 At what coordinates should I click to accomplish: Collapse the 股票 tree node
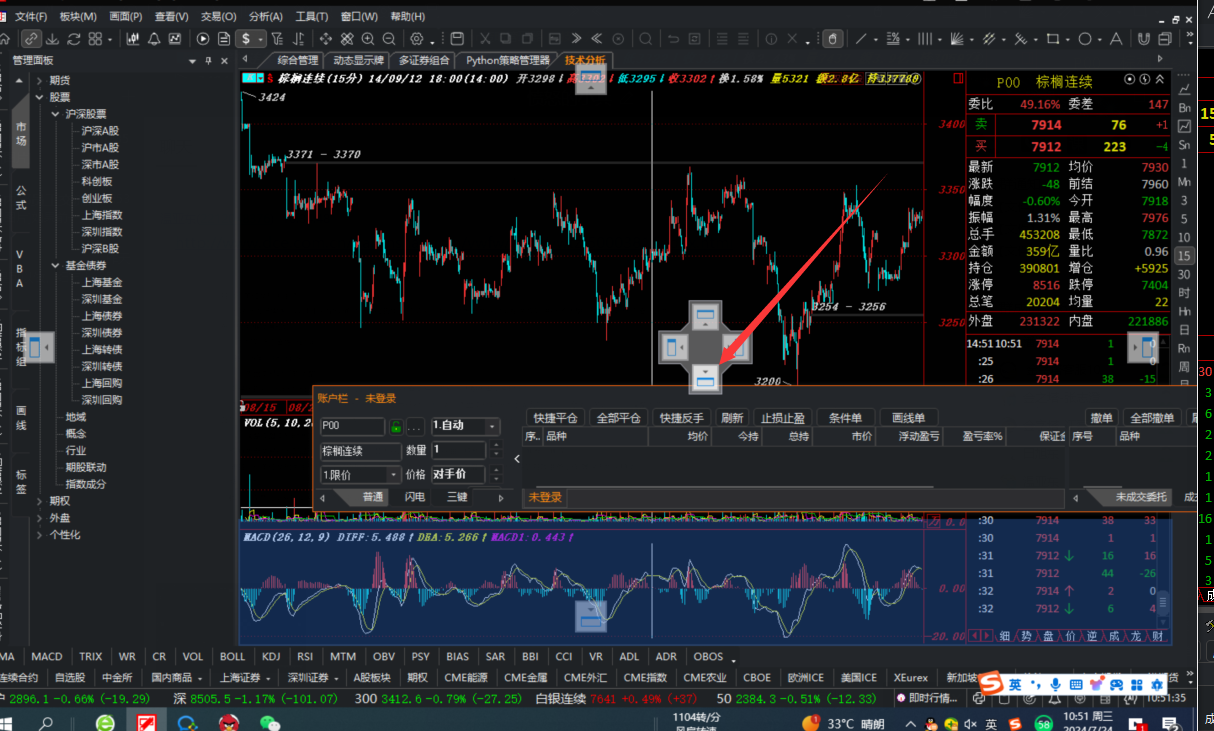(x=39, y=97)
